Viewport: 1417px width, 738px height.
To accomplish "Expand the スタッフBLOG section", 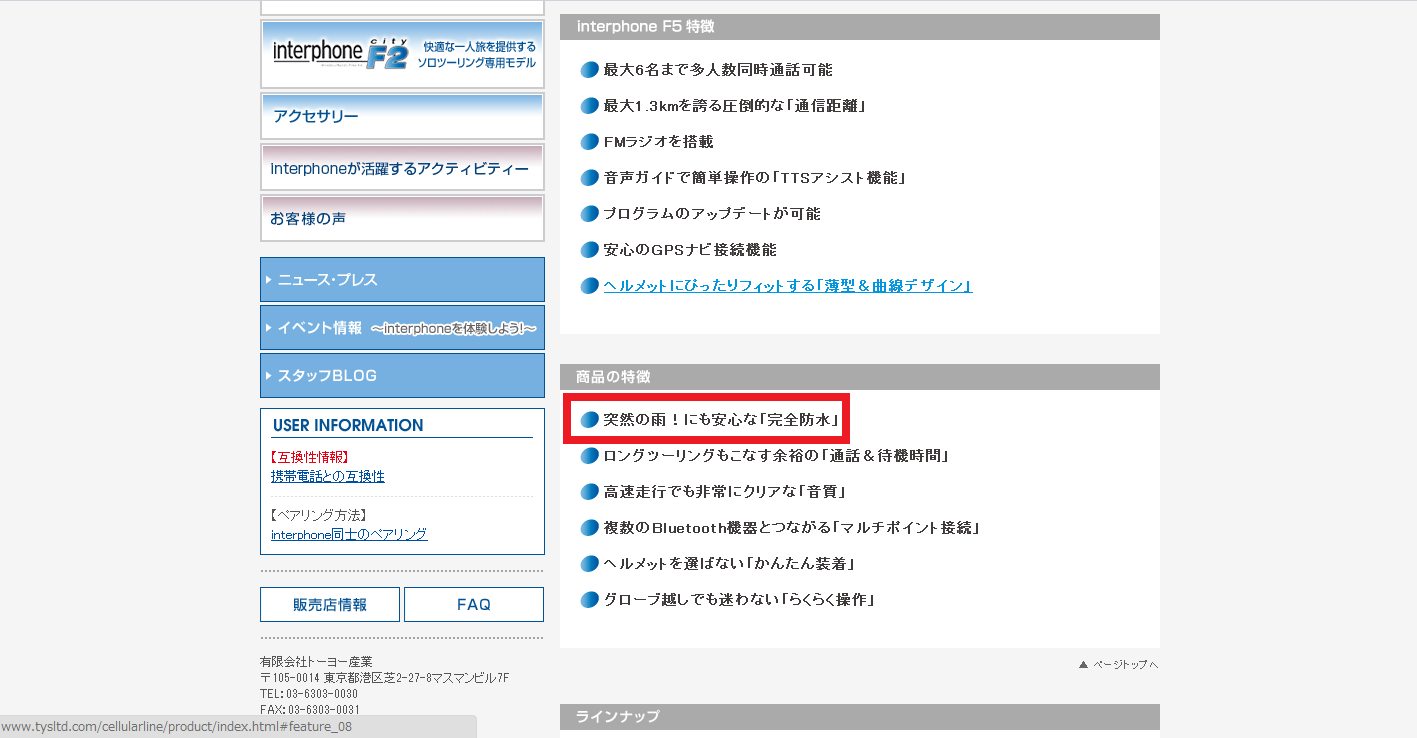I will pos(402,376).
